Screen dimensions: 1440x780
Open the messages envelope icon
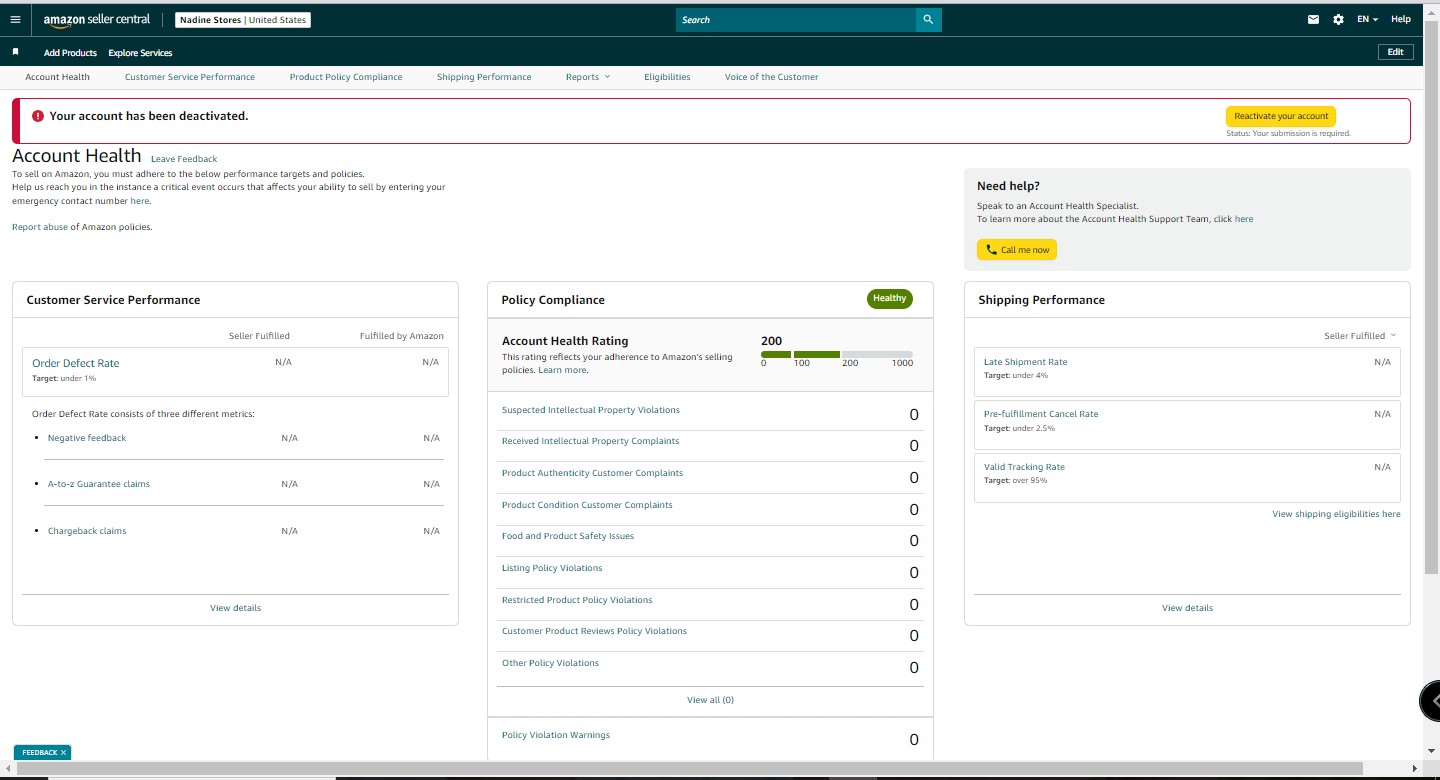(1314, 19)
